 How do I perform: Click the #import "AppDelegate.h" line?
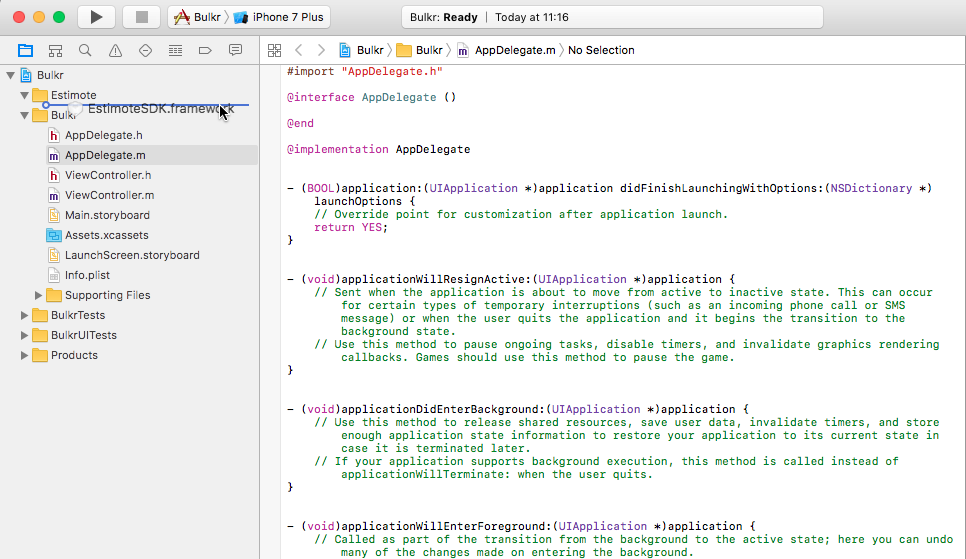pyautogui.click(x=365, y=71)
